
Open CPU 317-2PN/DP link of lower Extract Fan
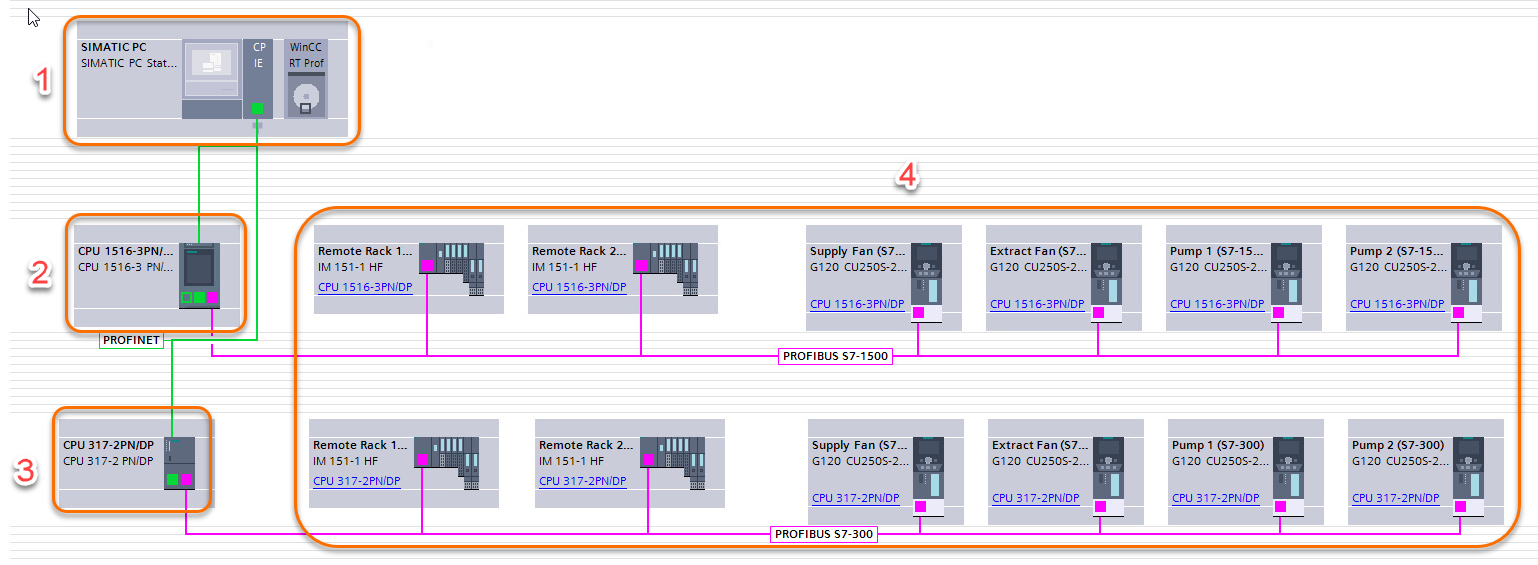[1036, 498]
